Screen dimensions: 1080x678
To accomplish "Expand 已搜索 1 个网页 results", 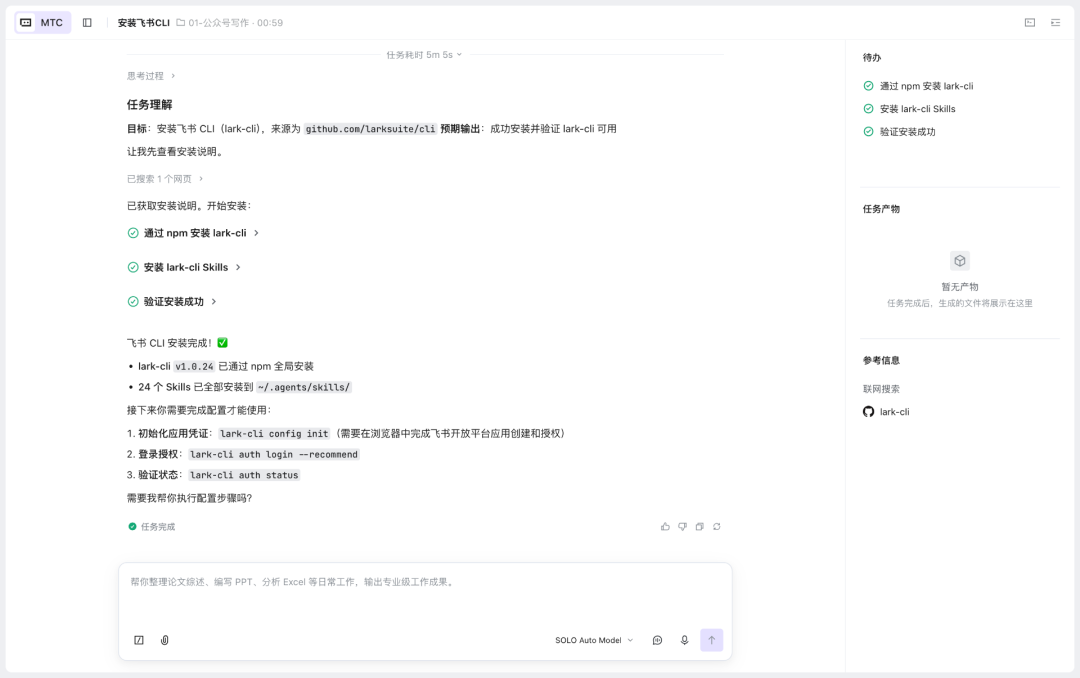I will (165, 178).
